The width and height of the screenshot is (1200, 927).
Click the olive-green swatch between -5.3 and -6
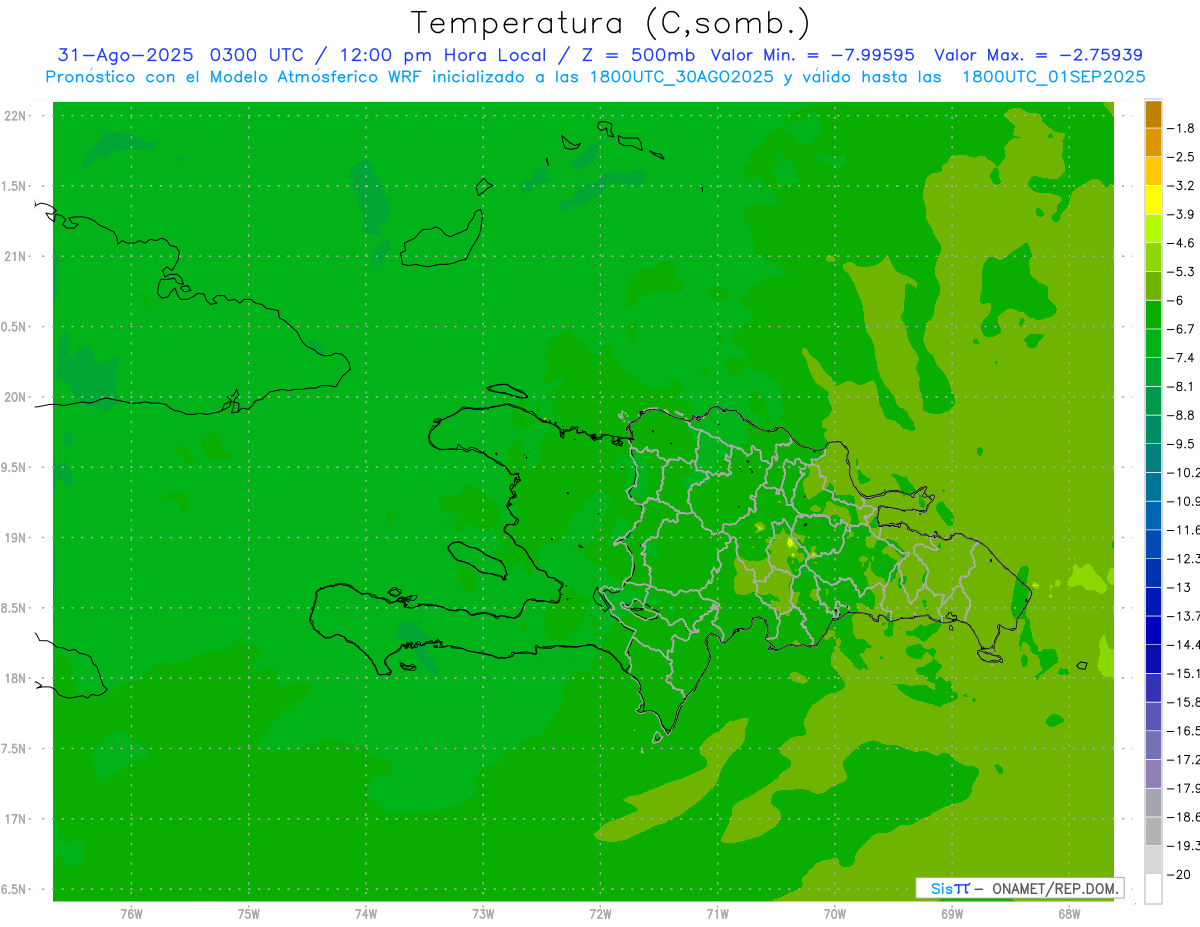click(1153, 286)
